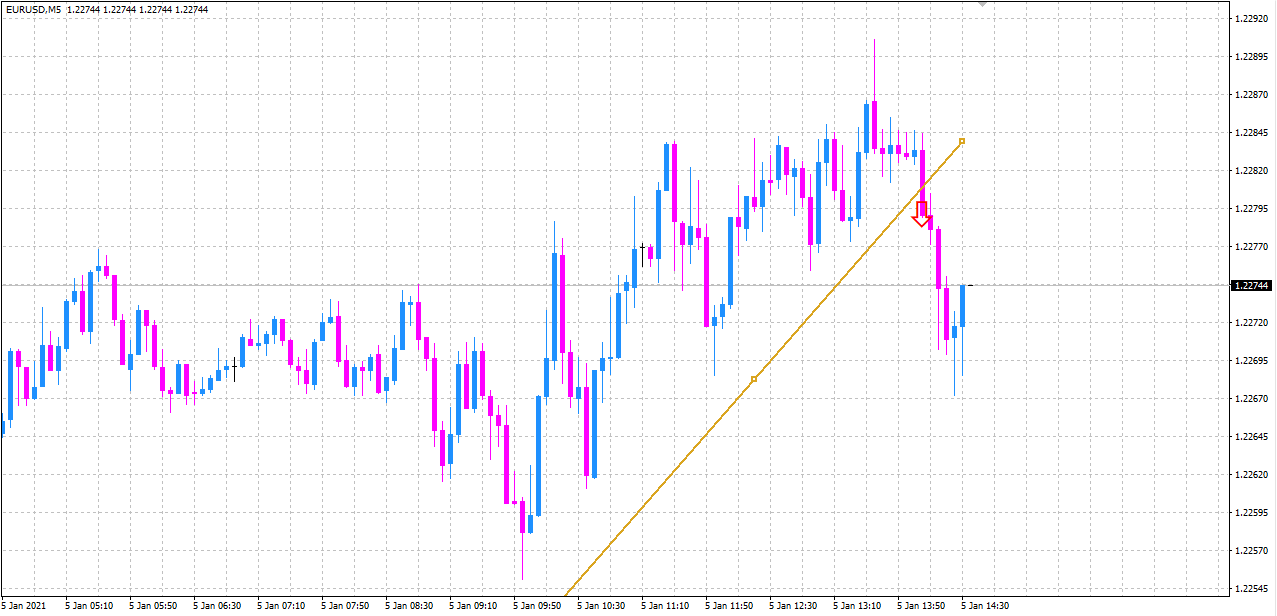Click price axis label 1.22870

(1252, 95)
